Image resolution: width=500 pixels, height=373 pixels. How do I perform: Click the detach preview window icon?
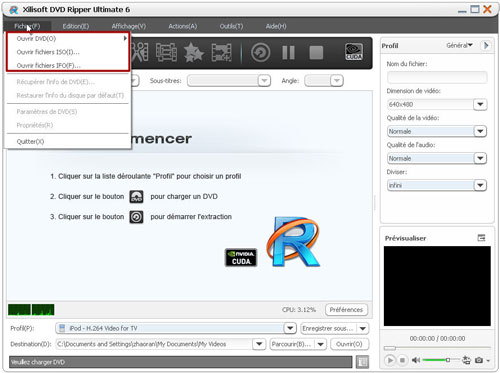click(x=481, y=238)
